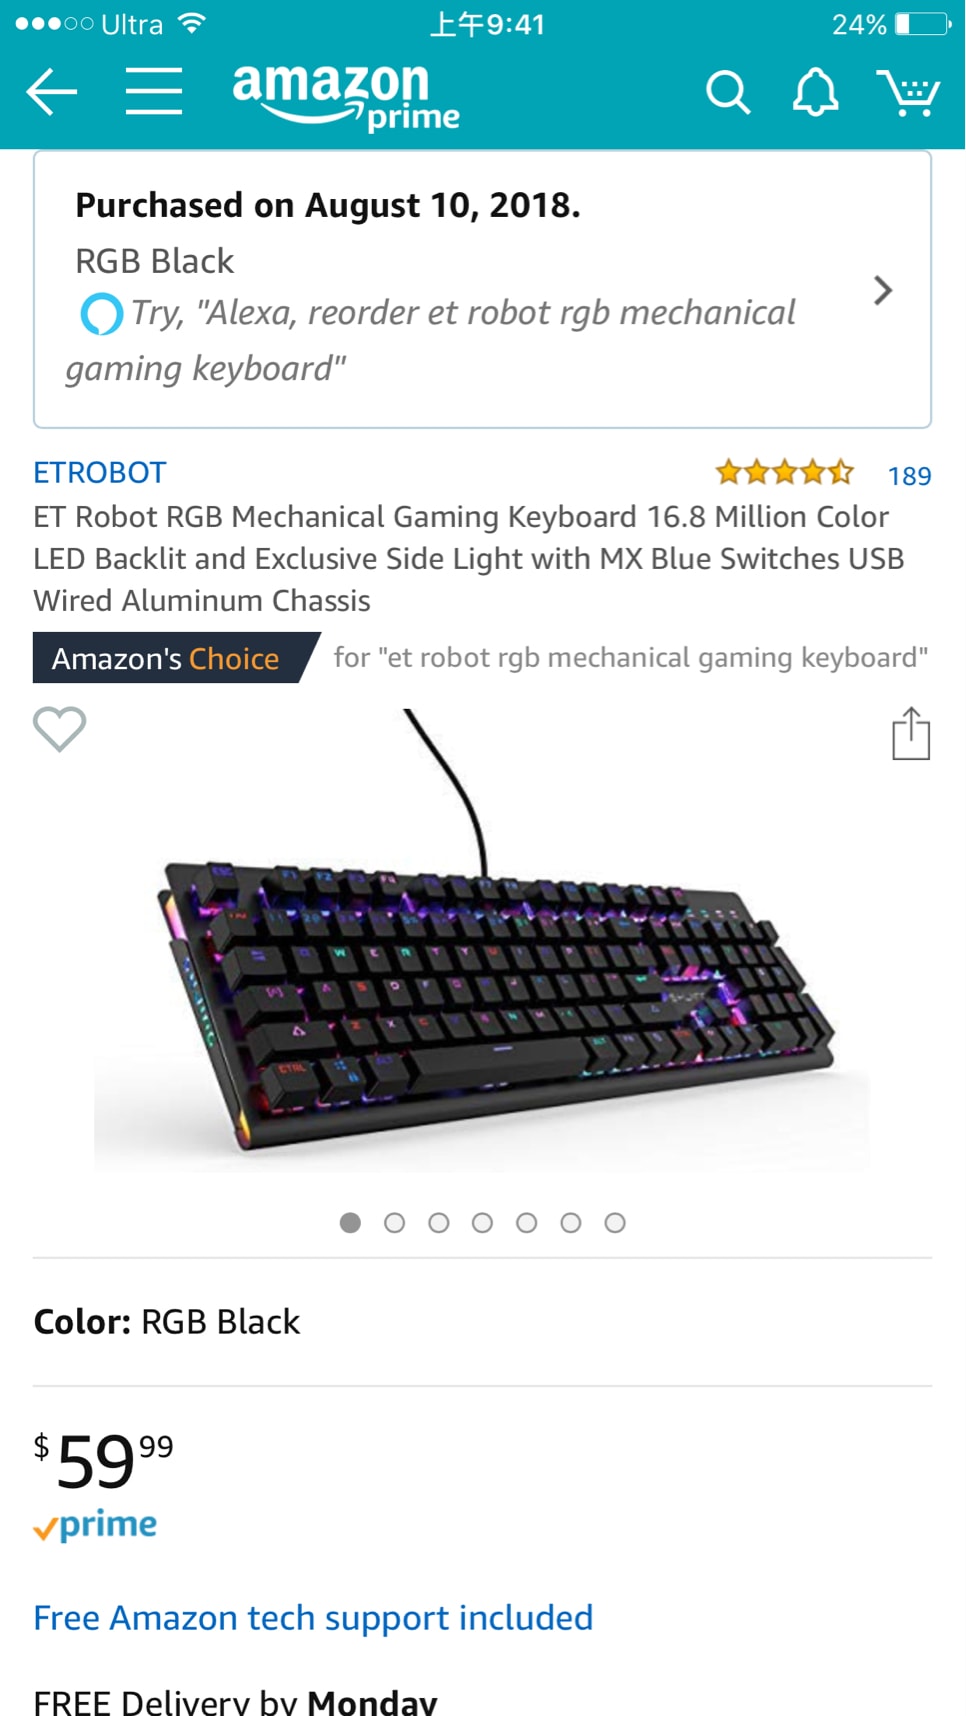Open the hamburger menu

tap(154, 92)
